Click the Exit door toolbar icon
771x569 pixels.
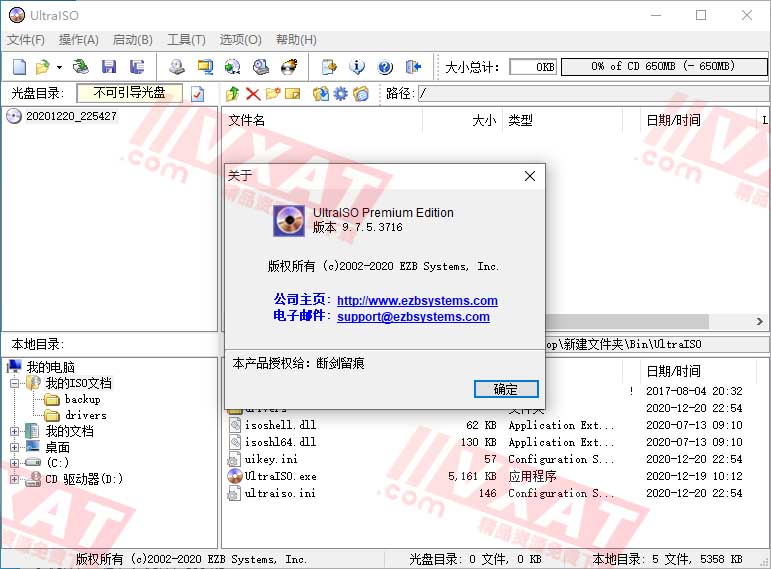[x=414, y=67]
